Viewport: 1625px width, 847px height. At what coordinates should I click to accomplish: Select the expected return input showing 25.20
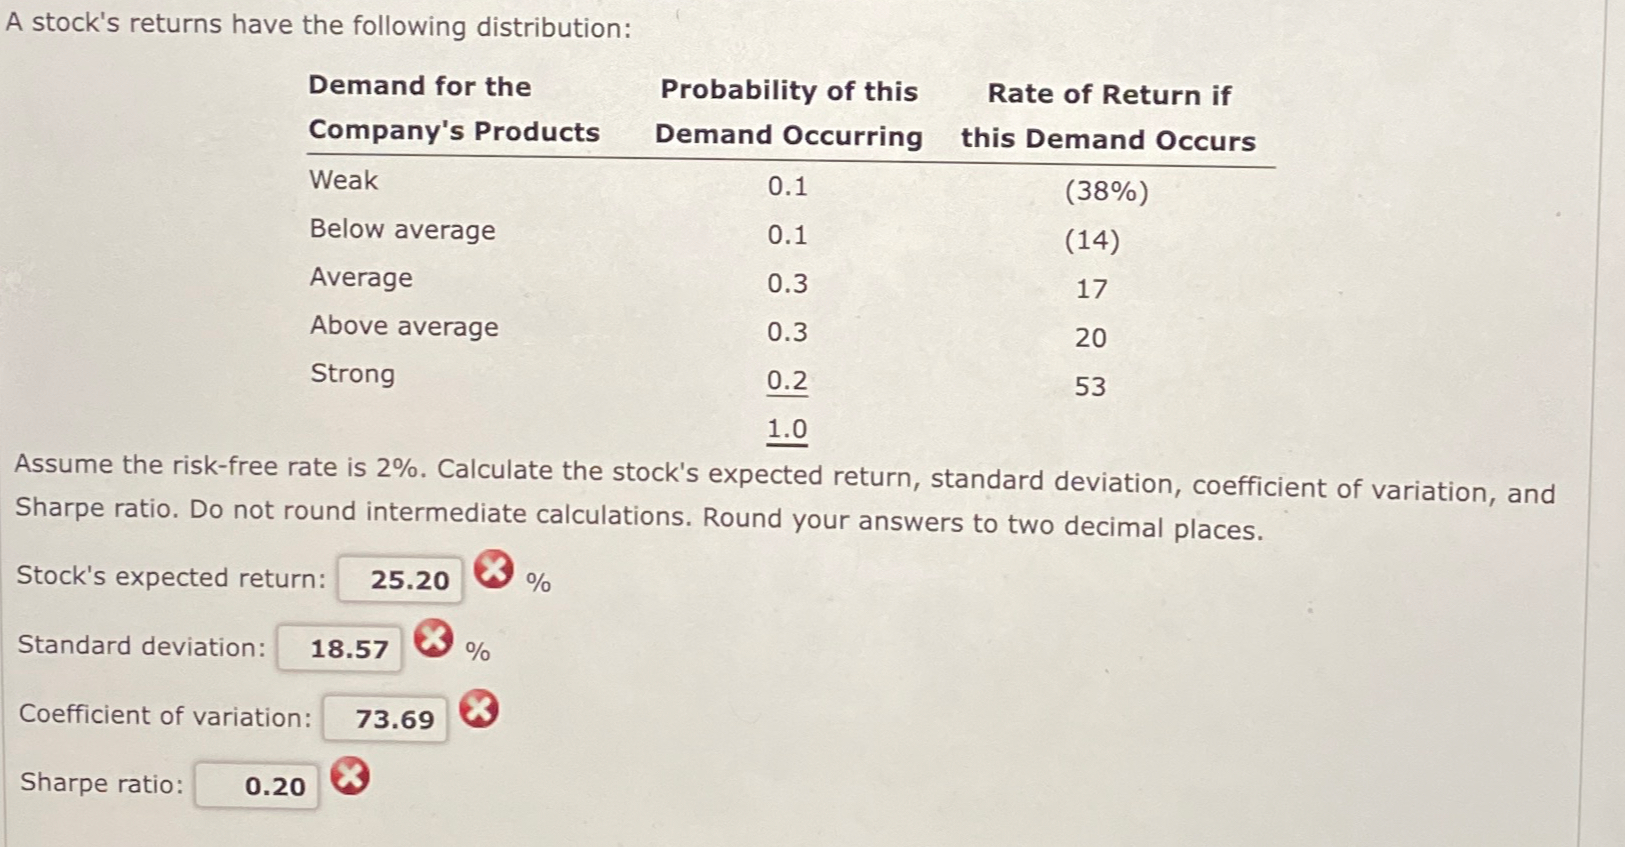399,578
